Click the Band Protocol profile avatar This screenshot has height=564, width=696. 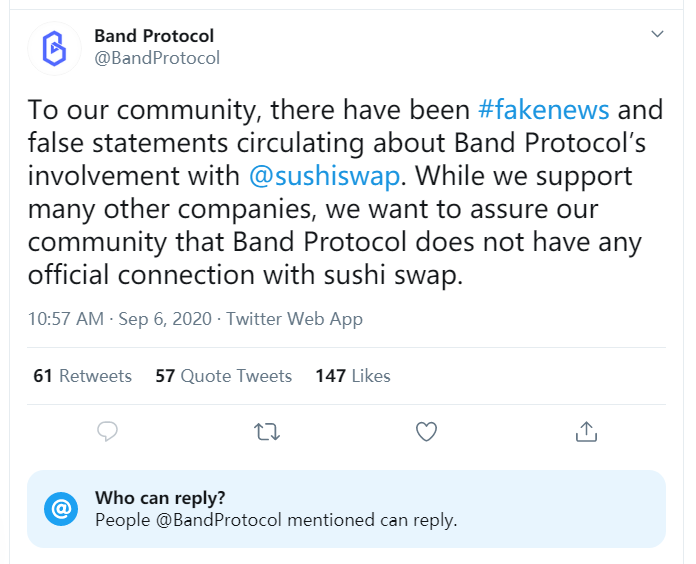tap(54, 48)
